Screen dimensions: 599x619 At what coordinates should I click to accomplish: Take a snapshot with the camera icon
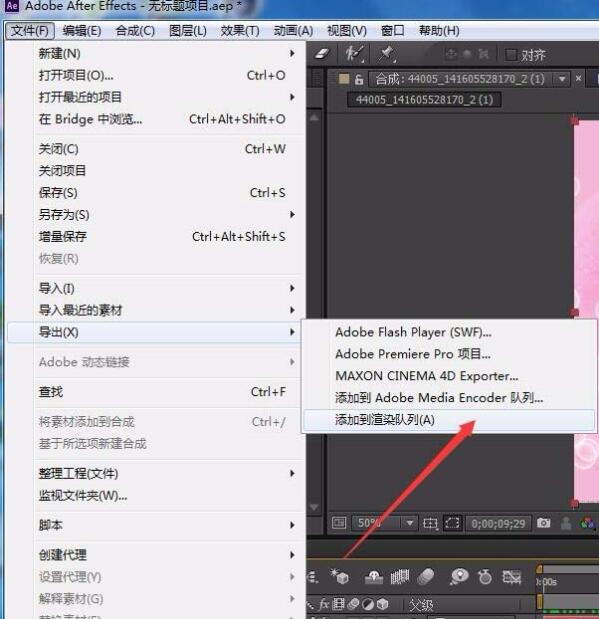point(543,523)
